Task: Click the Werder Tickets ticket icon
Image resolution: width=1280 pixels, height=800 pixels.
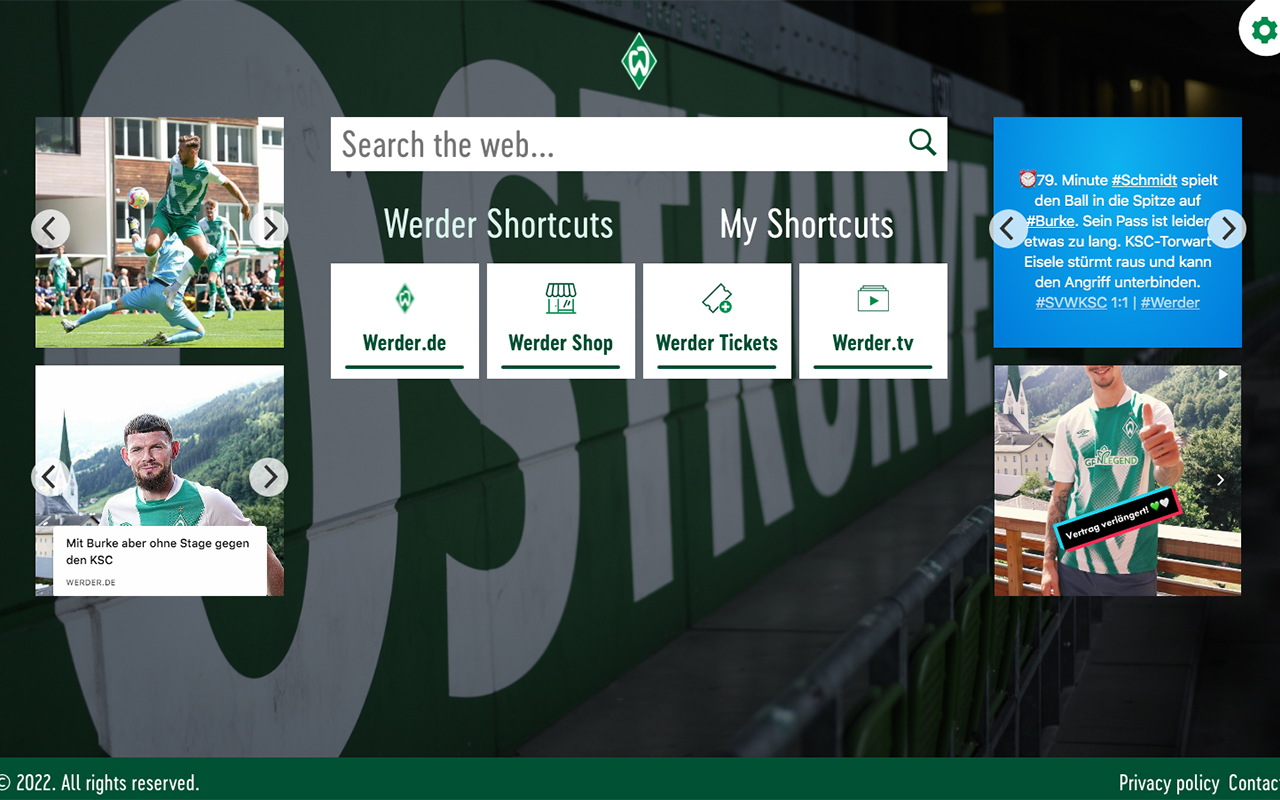Action: pyautogui.click(x=717, y=298)
